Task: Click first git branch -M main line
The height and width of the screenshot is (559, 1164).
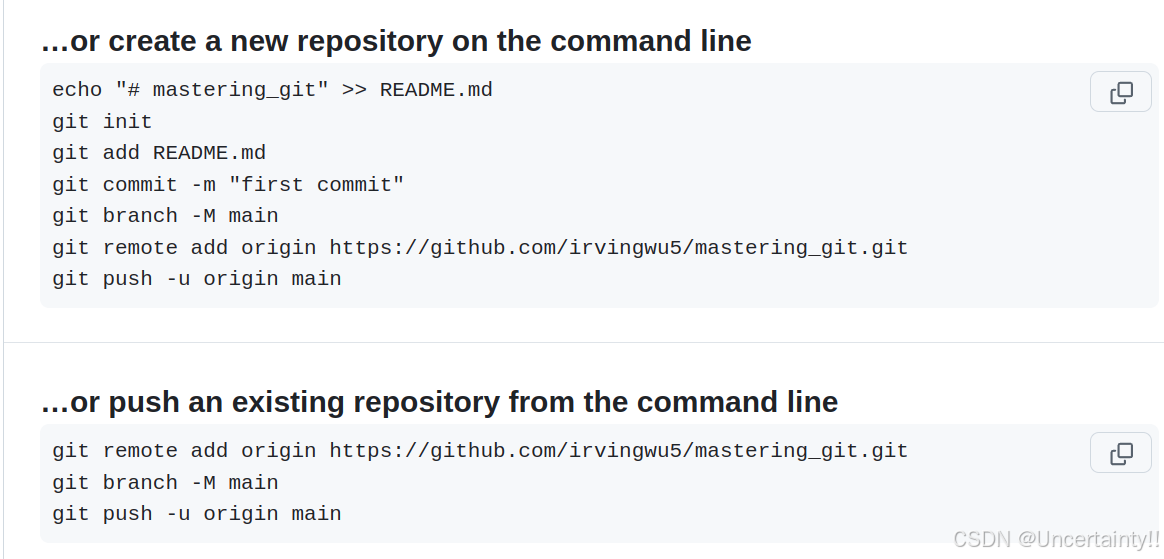Action: 165,216
